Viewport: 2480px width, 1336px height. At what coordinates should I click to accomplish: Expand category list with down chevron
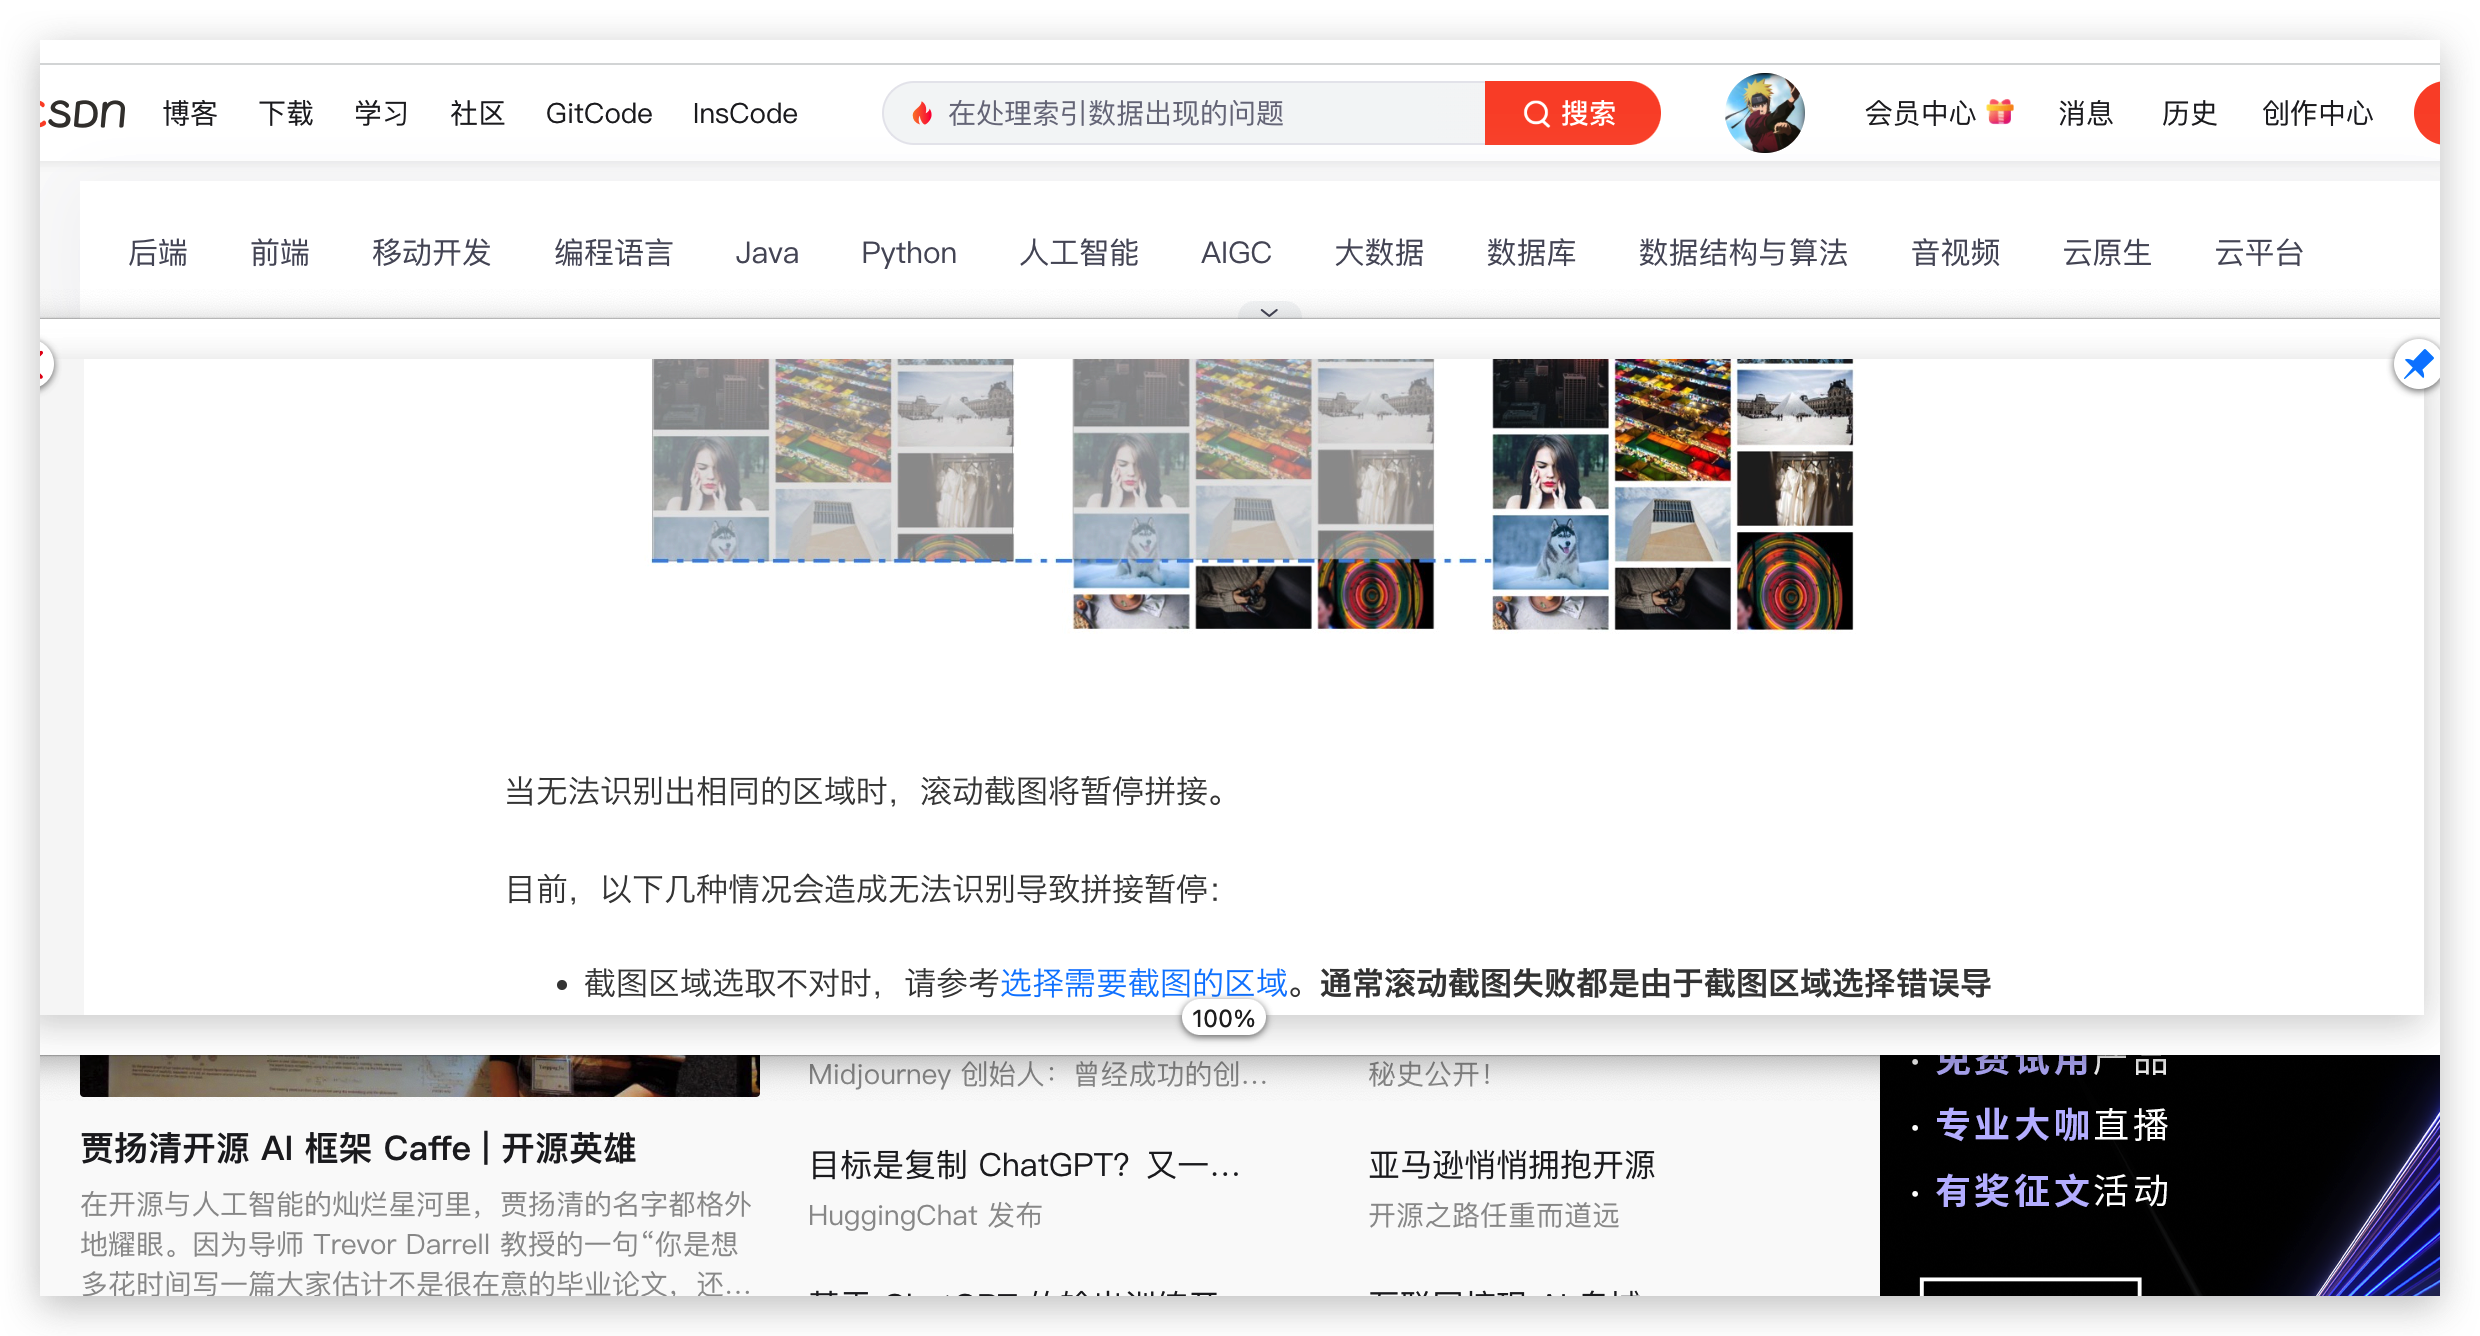click(x=1269, y=312)
